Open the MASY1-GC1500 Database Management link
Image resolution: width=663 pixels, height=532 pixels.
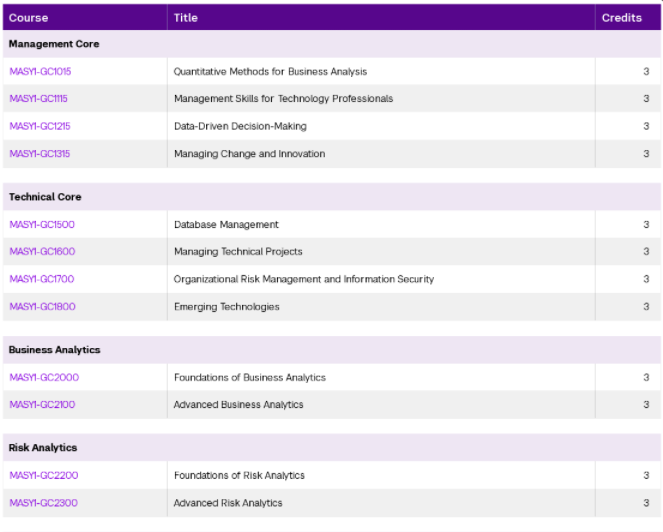tap(42, 225)
